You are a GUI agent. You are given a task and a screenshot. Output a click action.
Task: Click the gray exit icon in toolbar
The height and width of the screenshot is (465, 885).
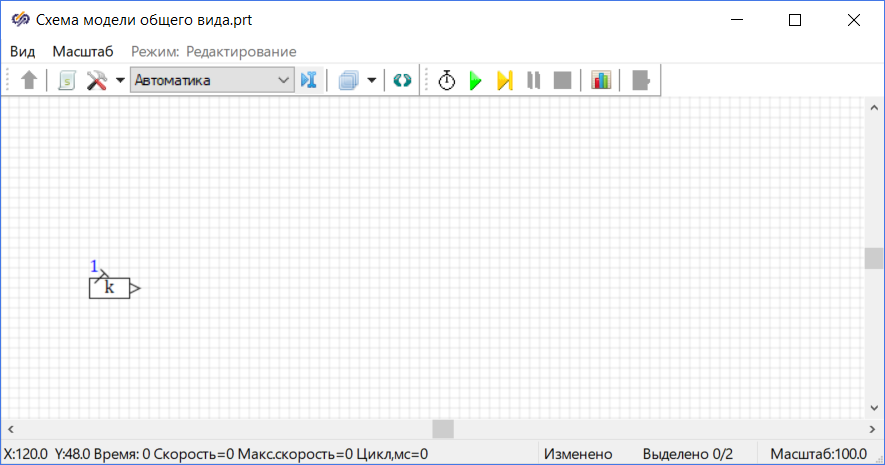[641, 81]
